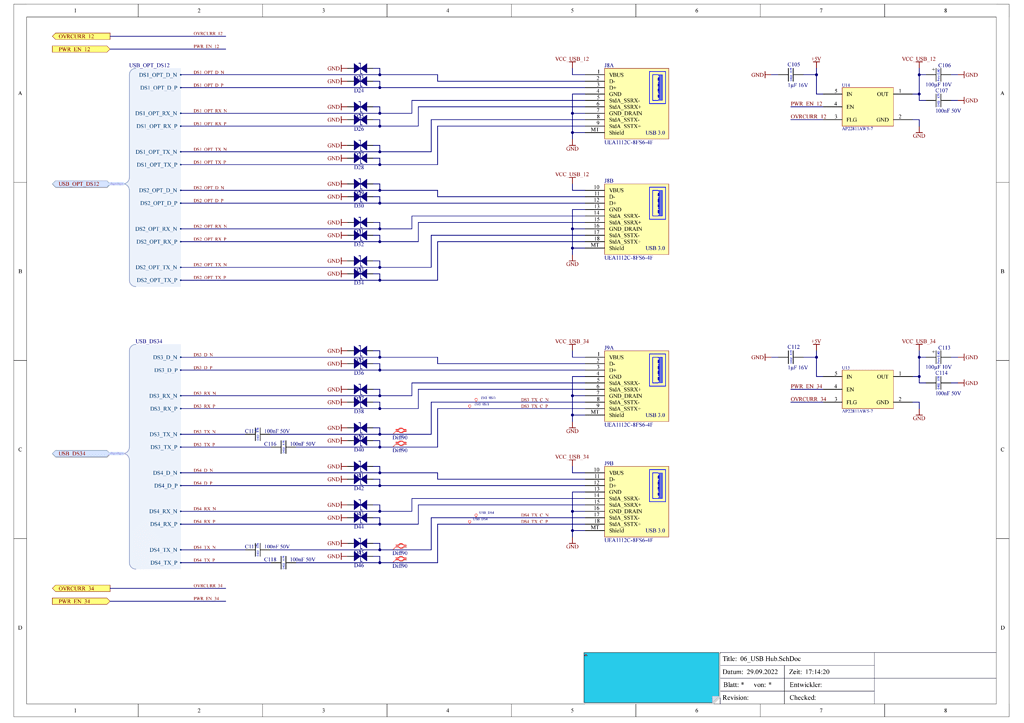Click the OVRCURR_34 port symbol

pyautogui.click(x=81, y=588)
